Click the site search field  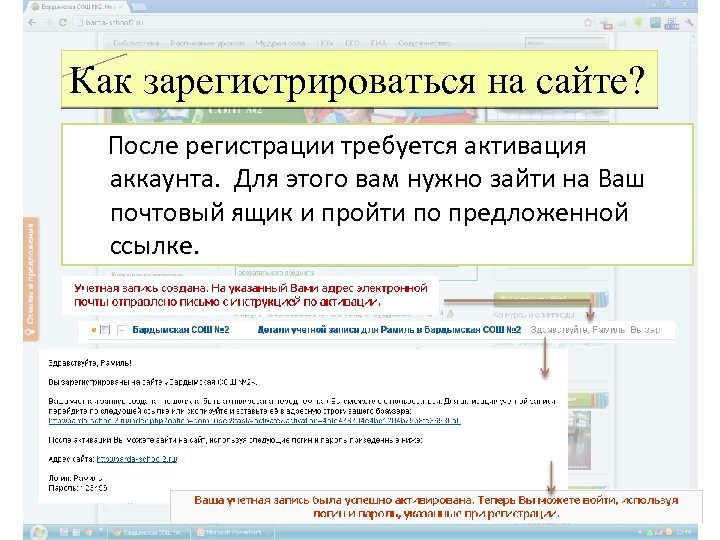(x=564, y=43)
